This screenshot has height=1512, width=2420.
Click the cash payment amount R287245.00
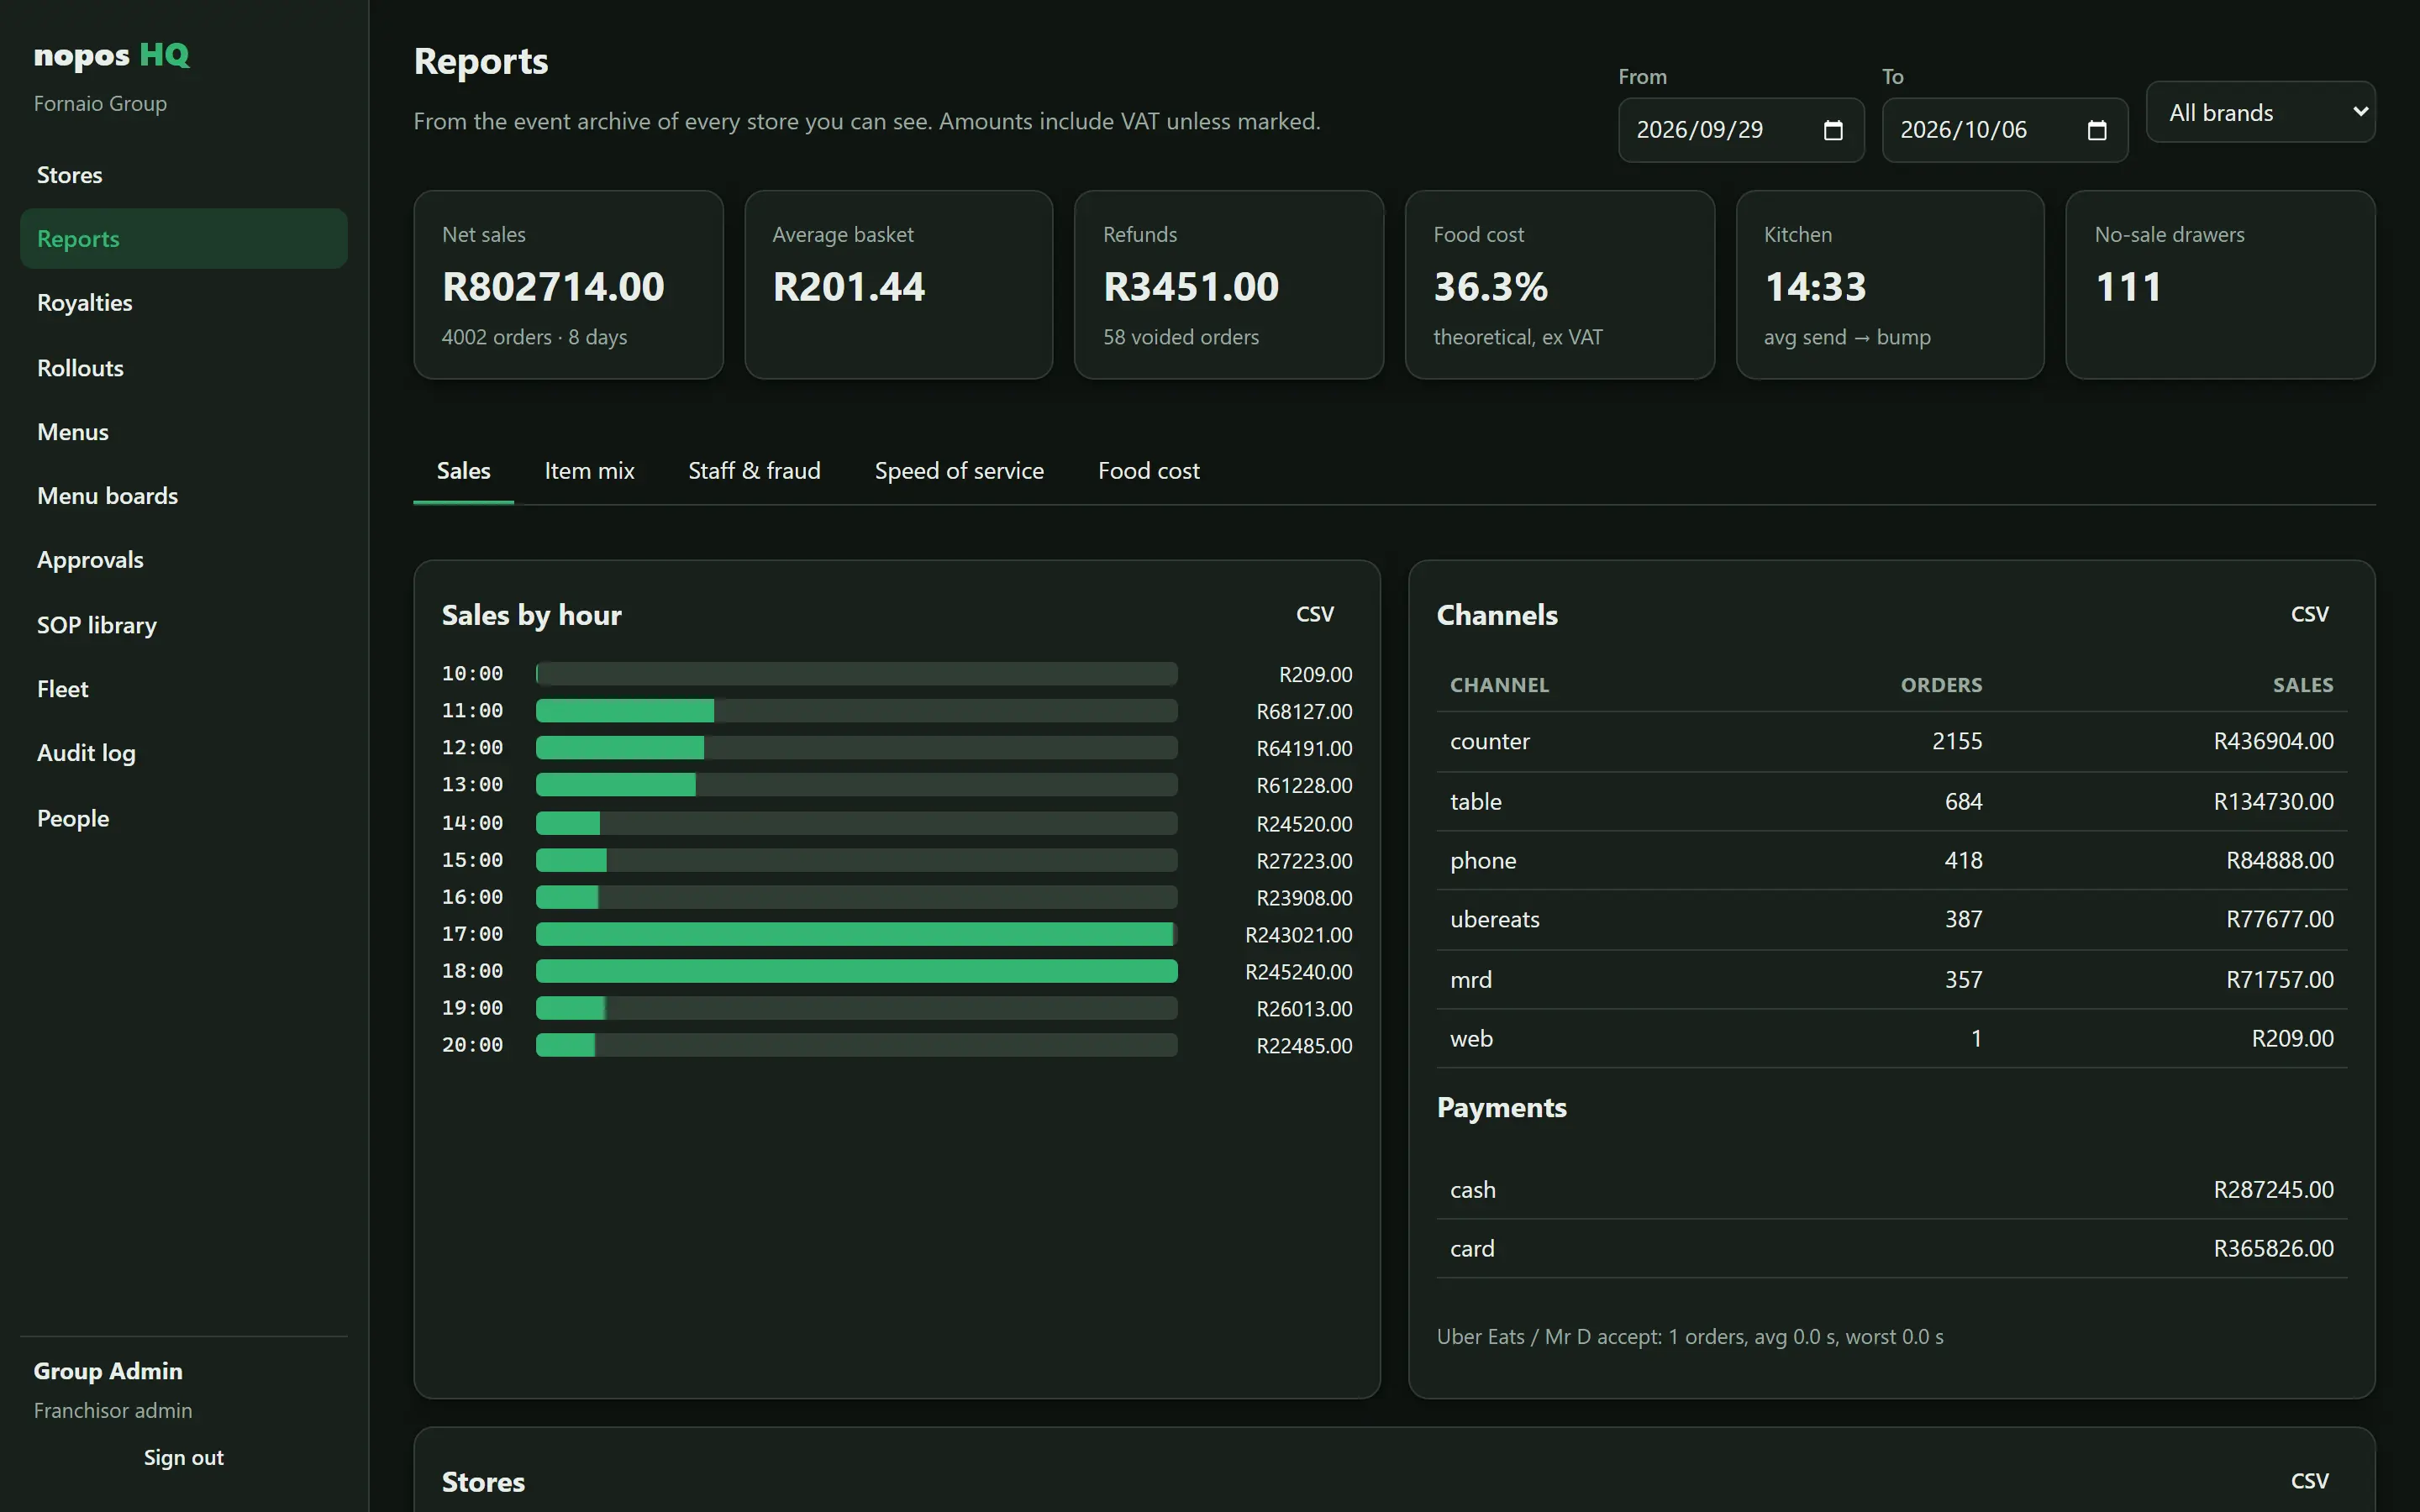pos(2273,1190)
